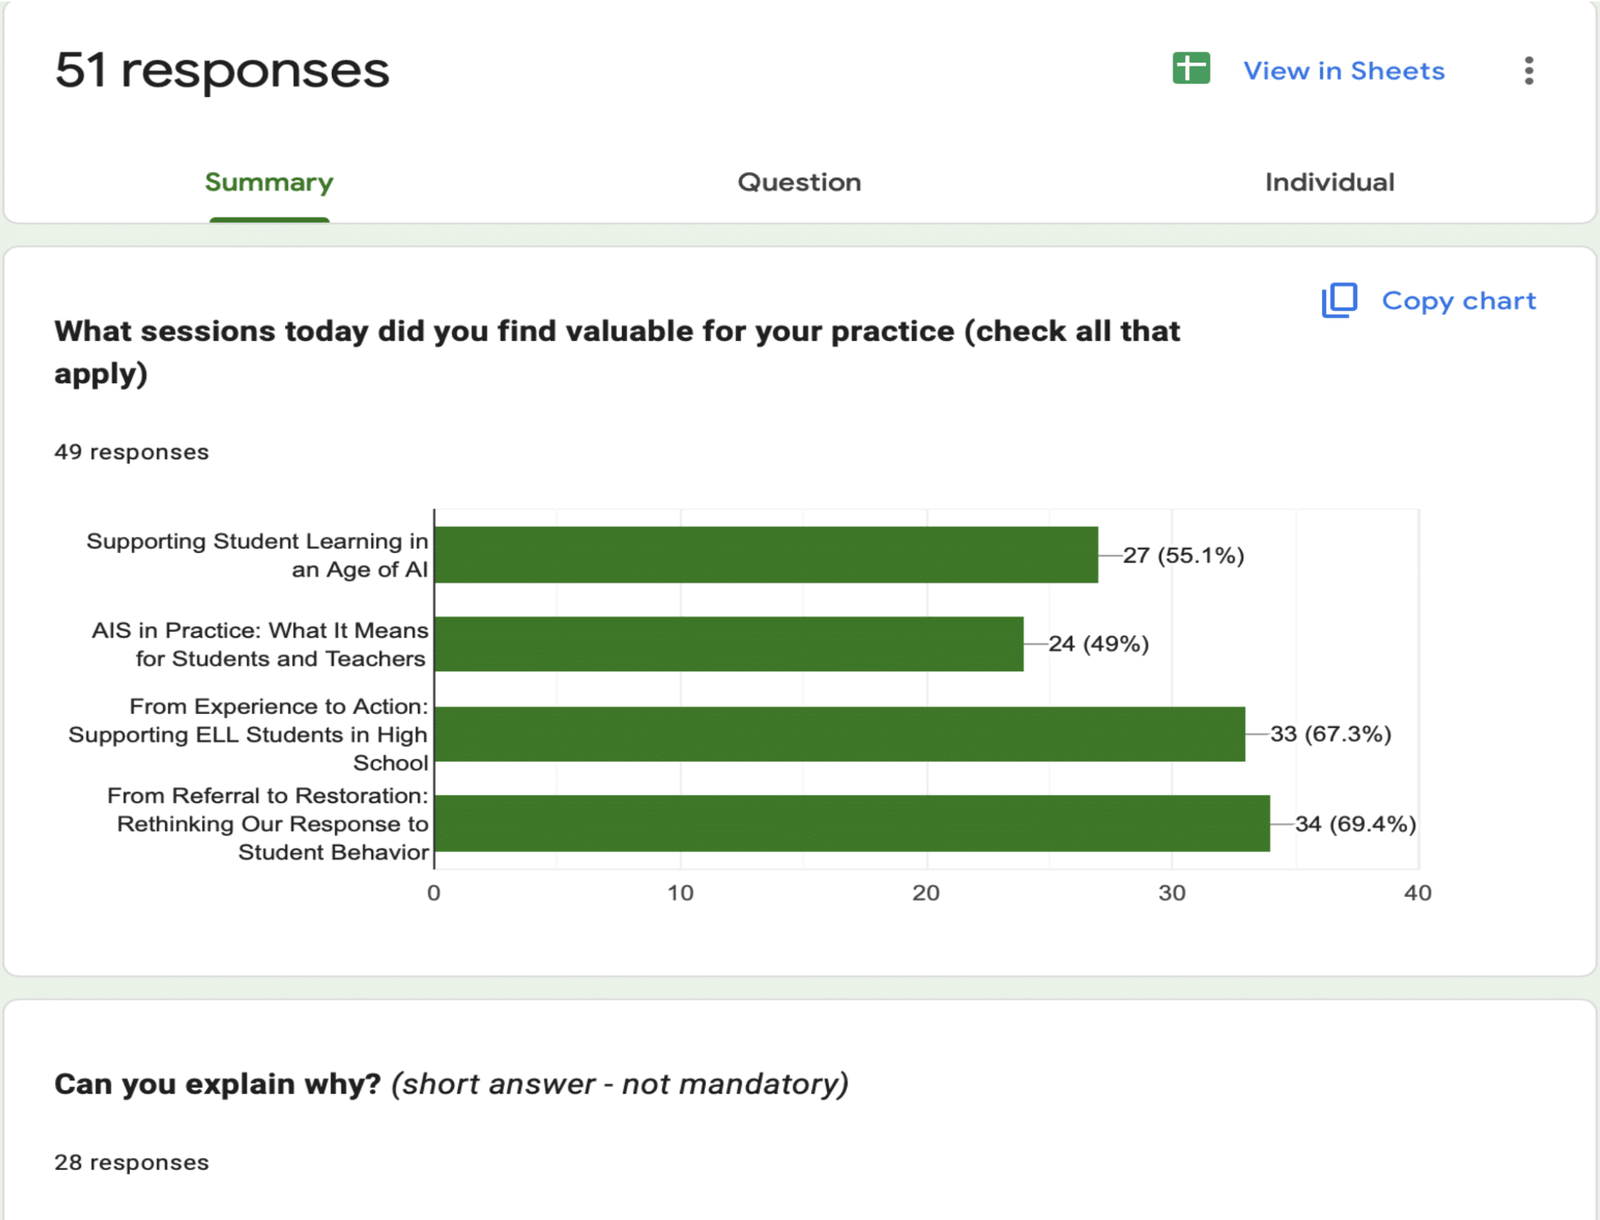Click the green Google Sheets icon
This screenshot has height=1220, width=1600.
tap(1191, 69)
